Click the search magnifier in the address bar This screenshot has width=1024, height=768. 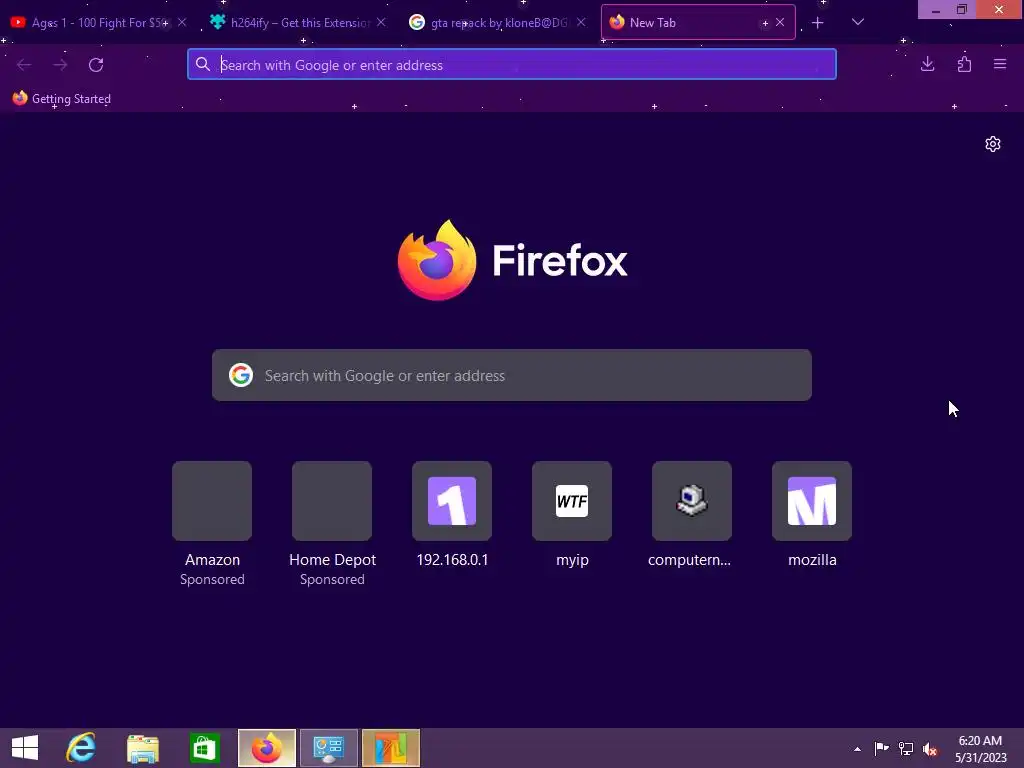coord(203,64)
